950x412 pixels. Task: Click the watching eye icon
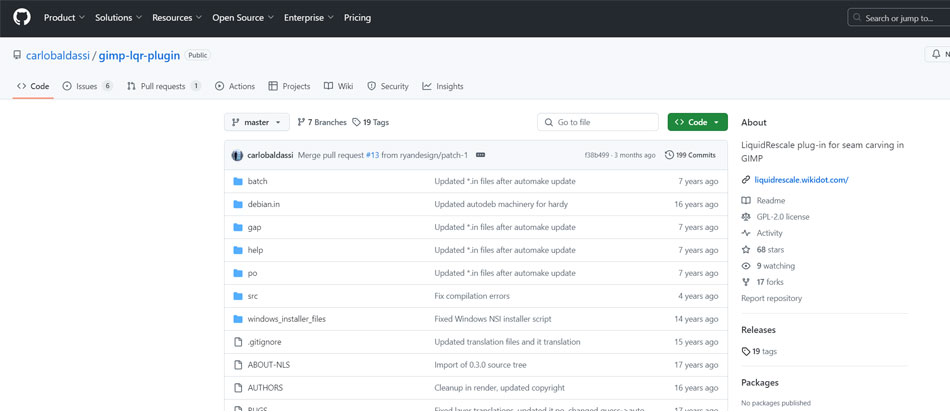pos(746,266)
